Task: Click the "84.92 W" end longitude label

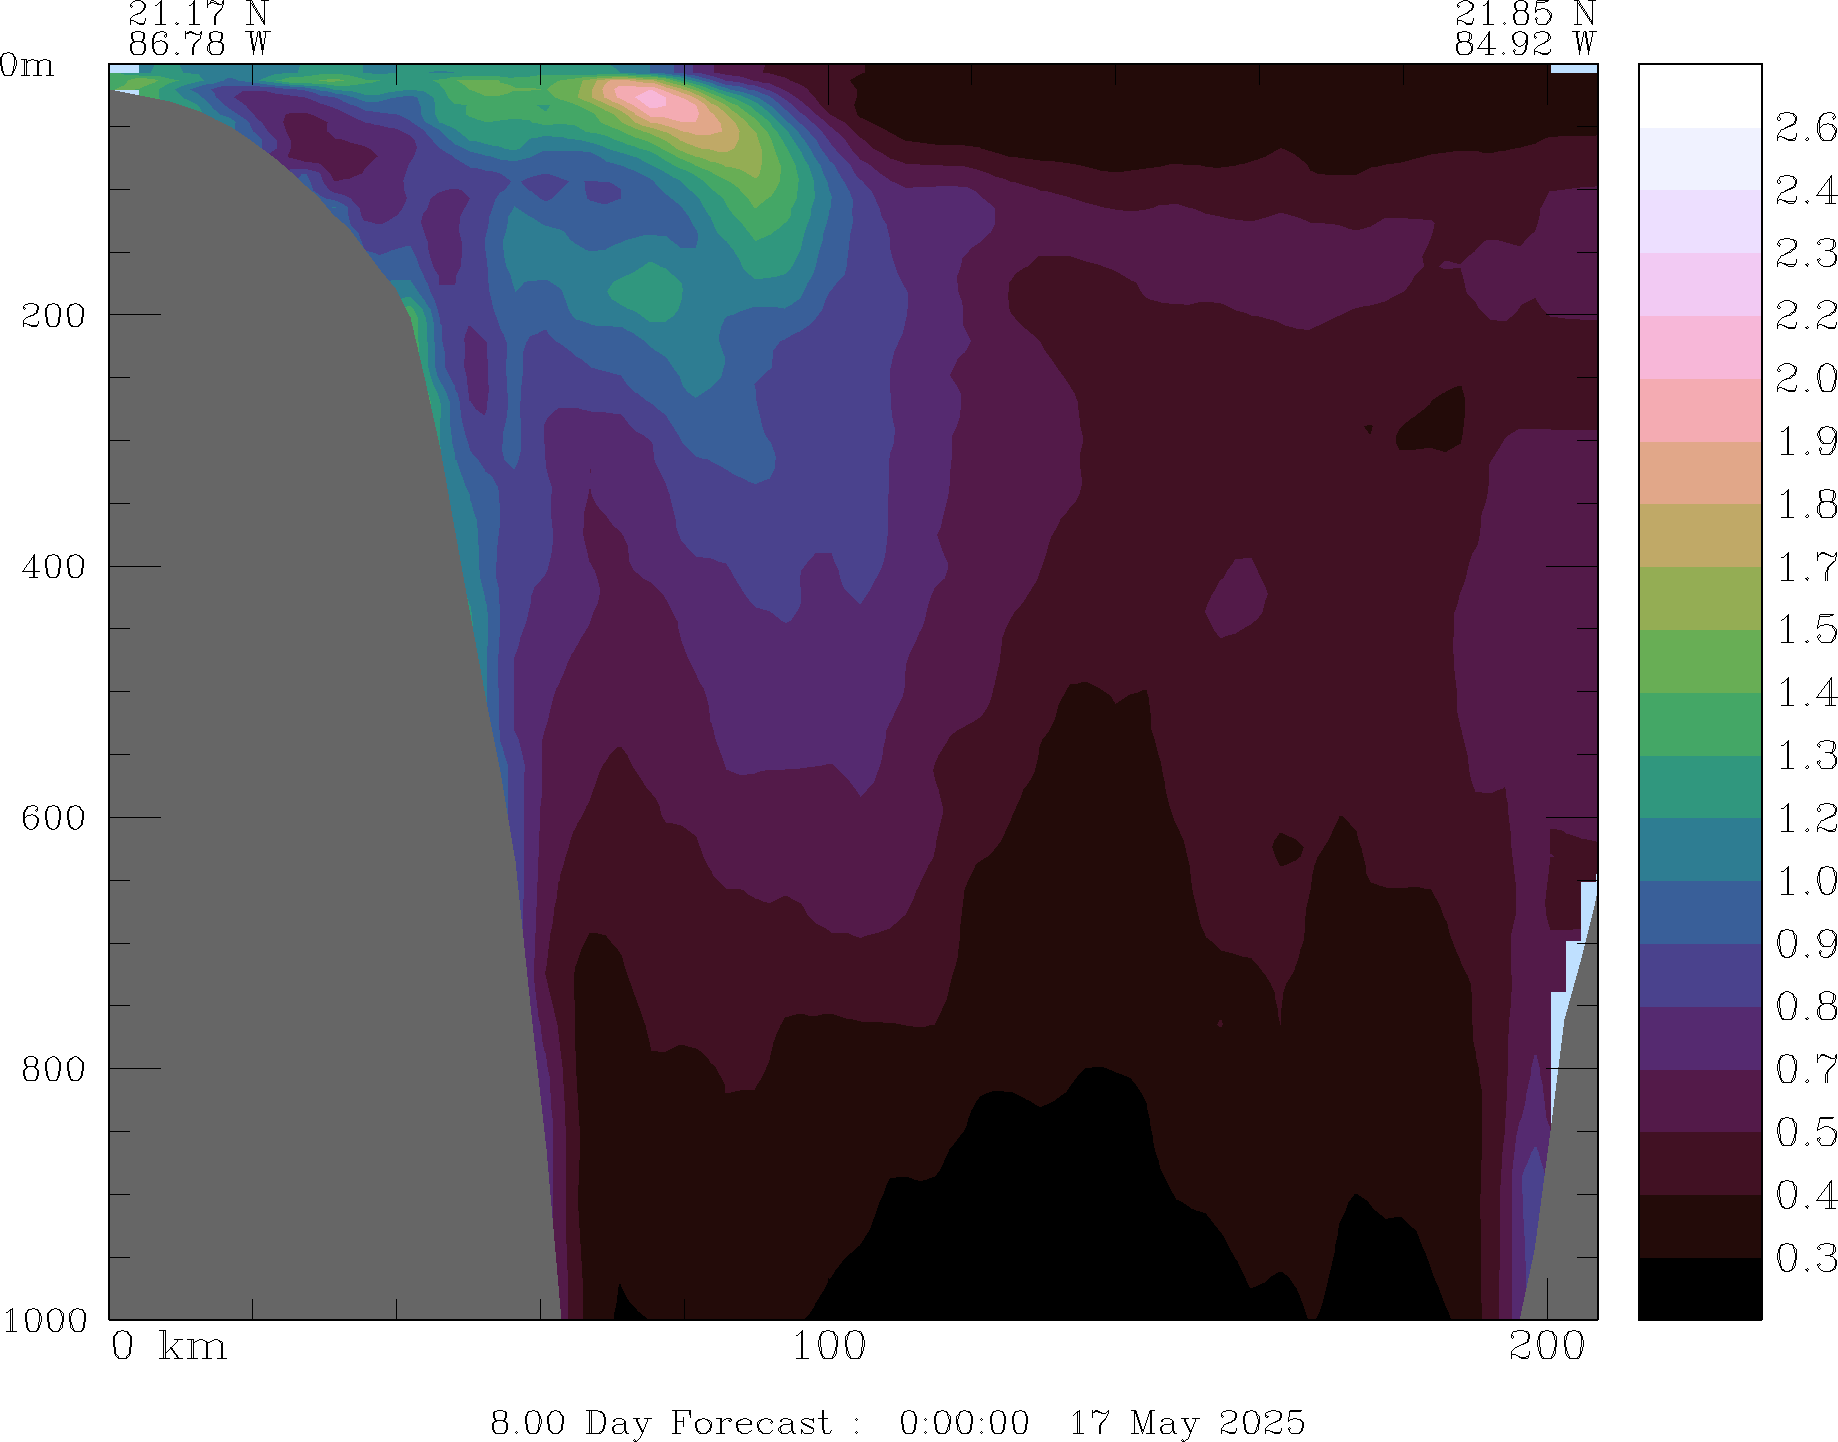Action: [x=1525, y=44]
